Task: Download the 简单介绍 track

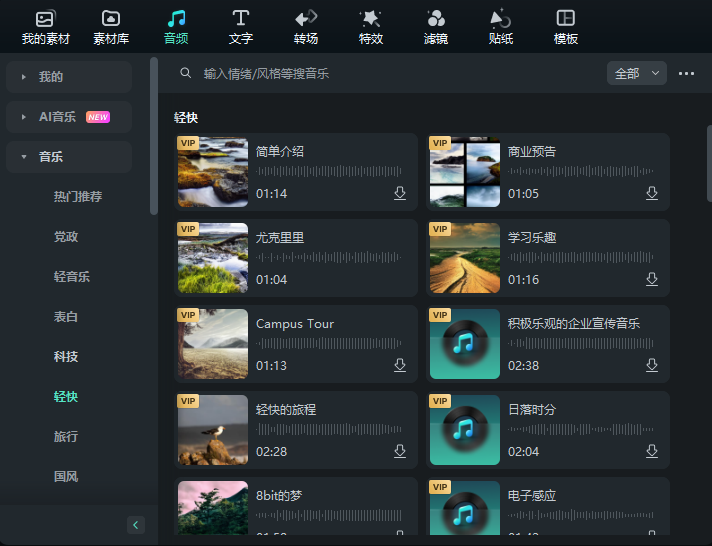Action: pos(400,193)
